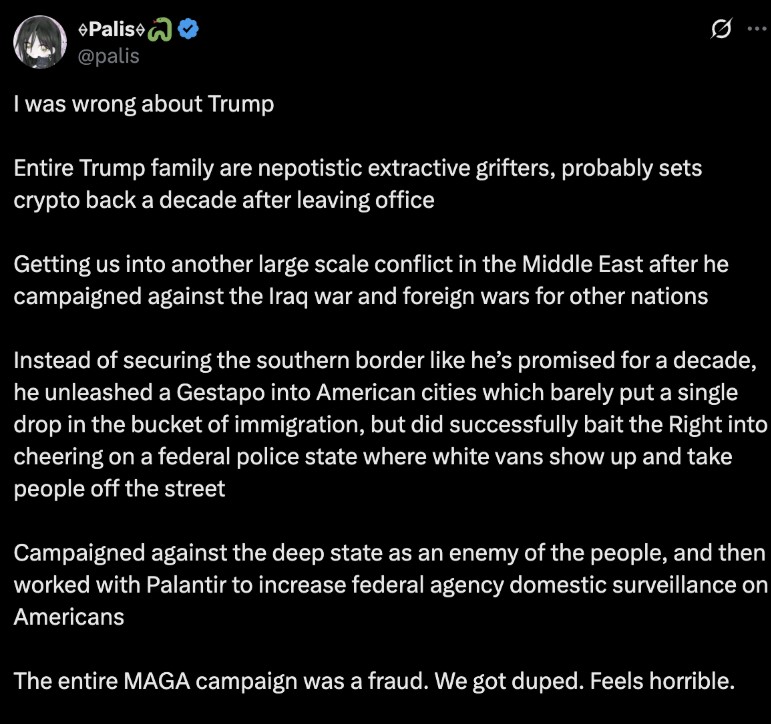Image resolution: width=771 pixels, height=724 pixels.
Task: Click the diamond symbol after Palis name
Action: [141, 30]
